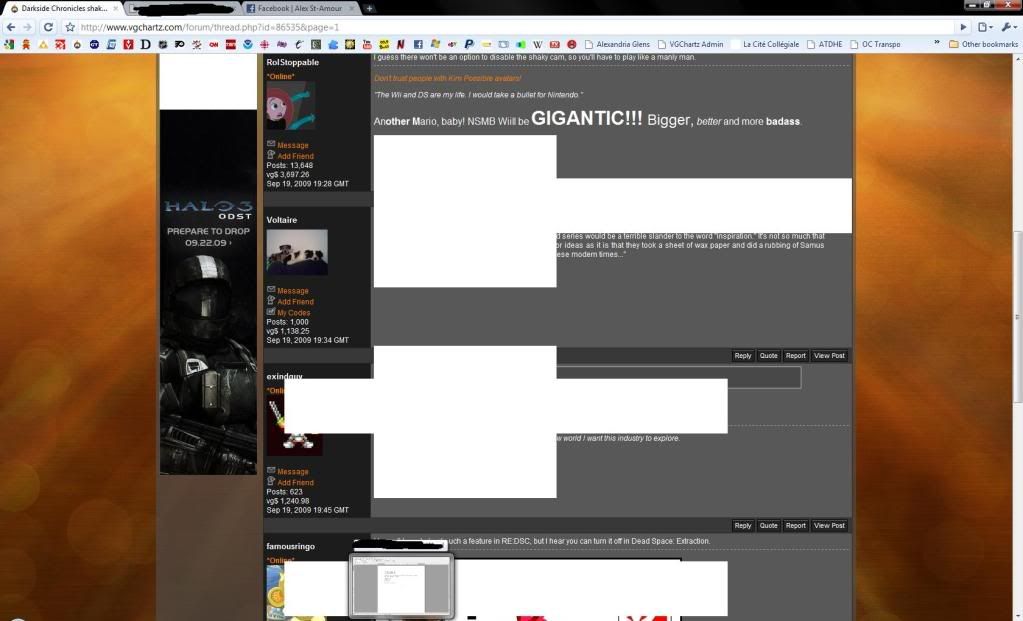Open the YouTube bookmark icon
This screenshot has width=1023, height=621.
pos(367,44)
